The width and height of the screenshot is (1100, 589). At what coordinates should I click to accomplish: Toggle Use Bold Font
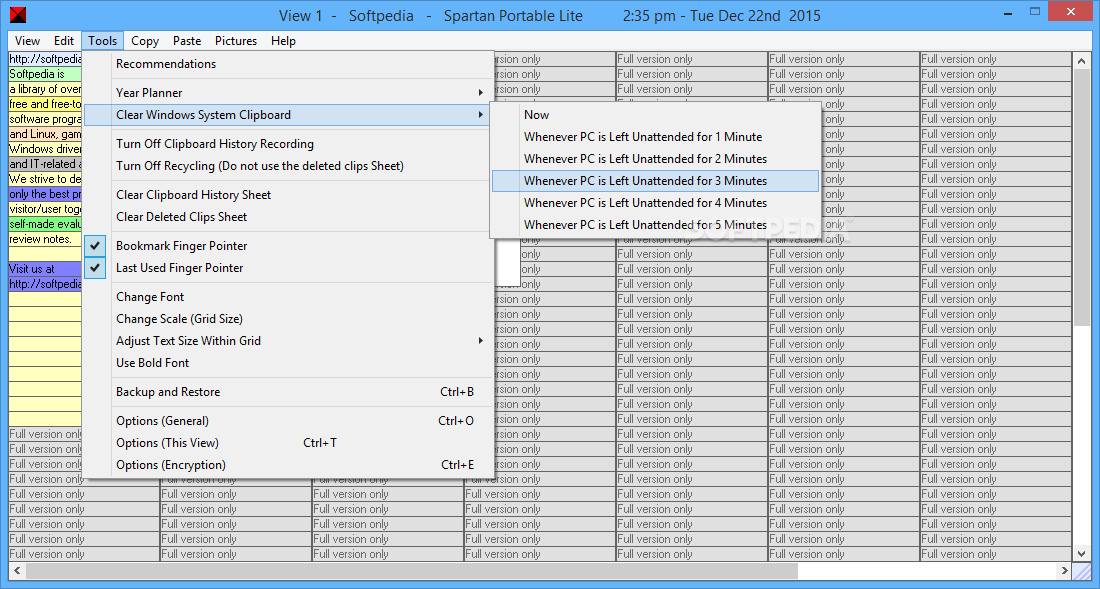tap(288, 363)
